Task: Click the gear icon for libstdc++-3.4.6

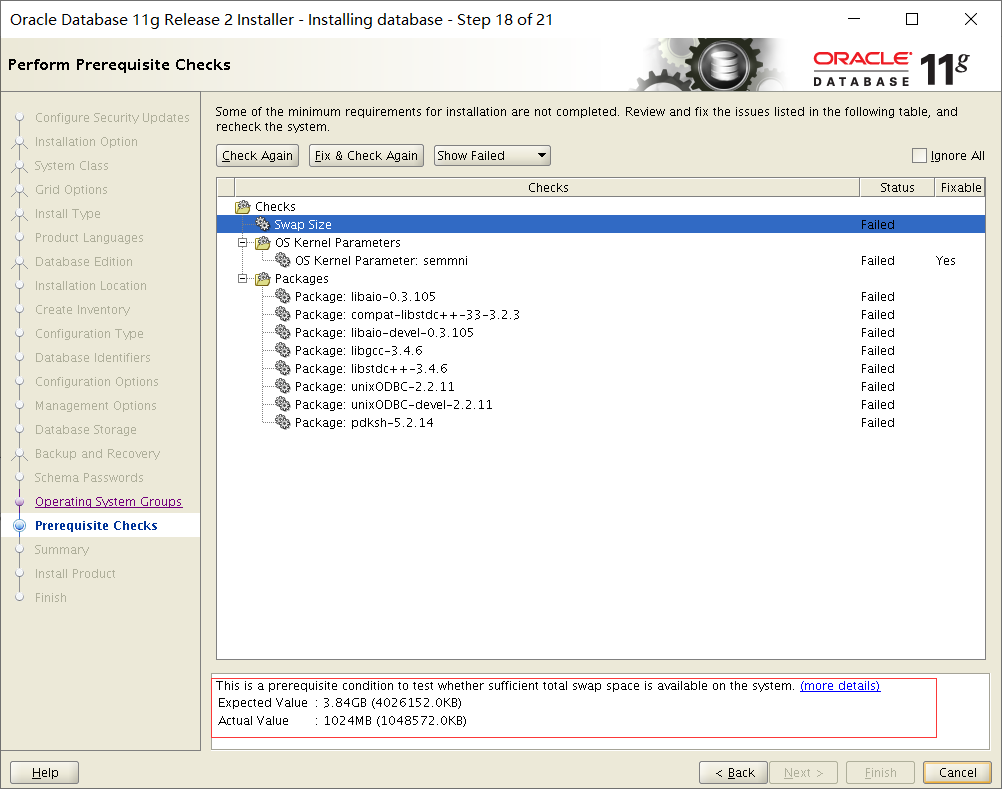Action: point(282,368)
